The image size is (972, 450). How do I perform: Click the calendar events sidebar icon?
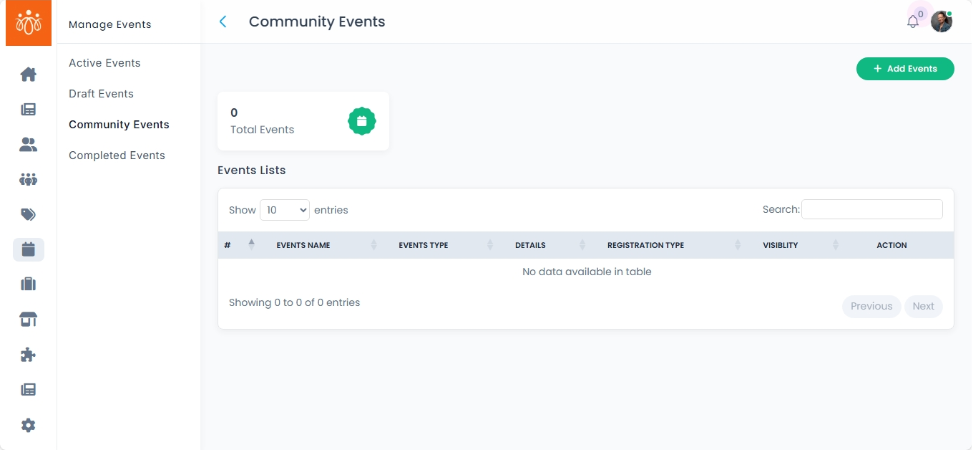pyautogui.click(x=28, y=250)
